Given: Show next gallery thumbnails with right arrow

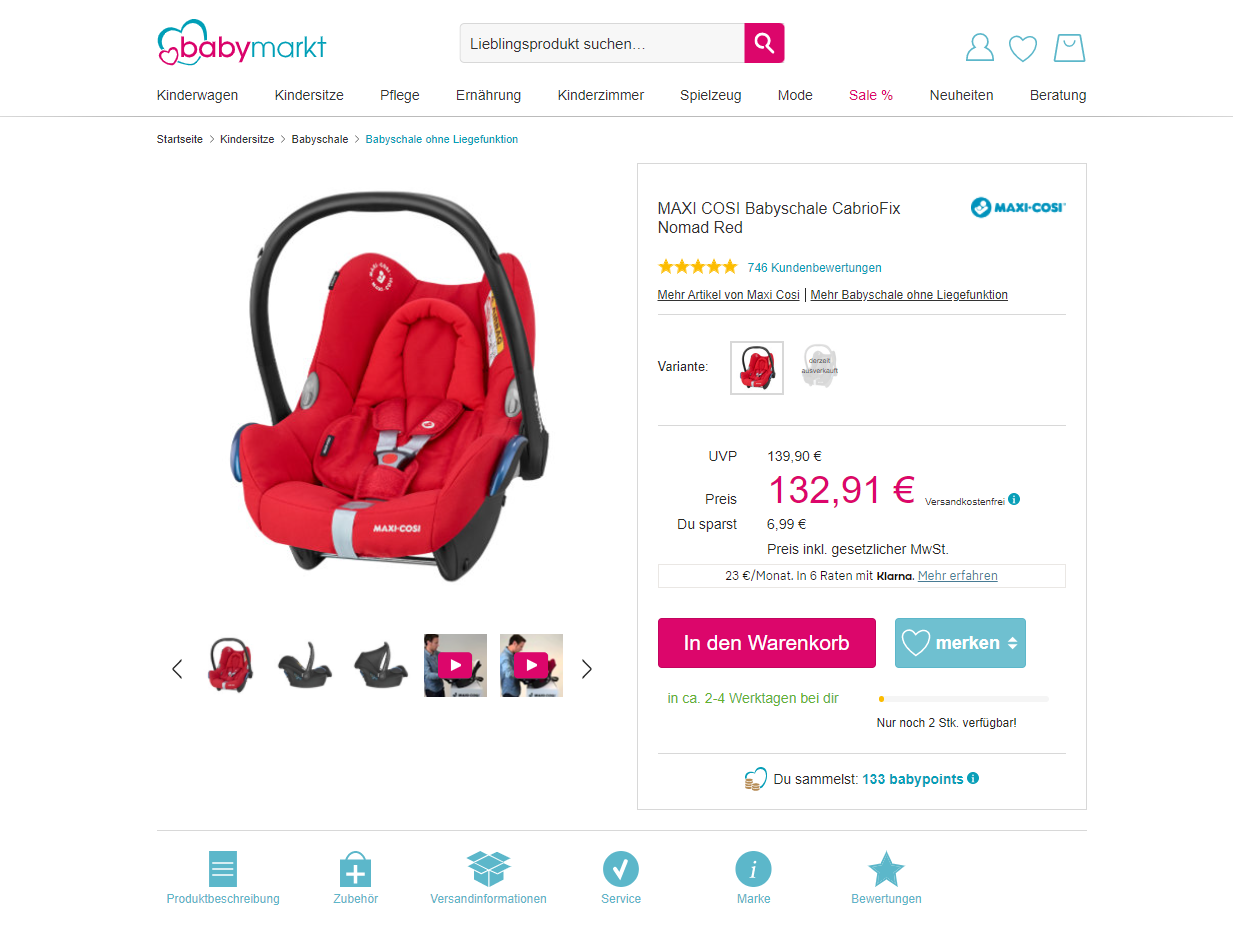Looking at the screenshot, I should (587, 669).
